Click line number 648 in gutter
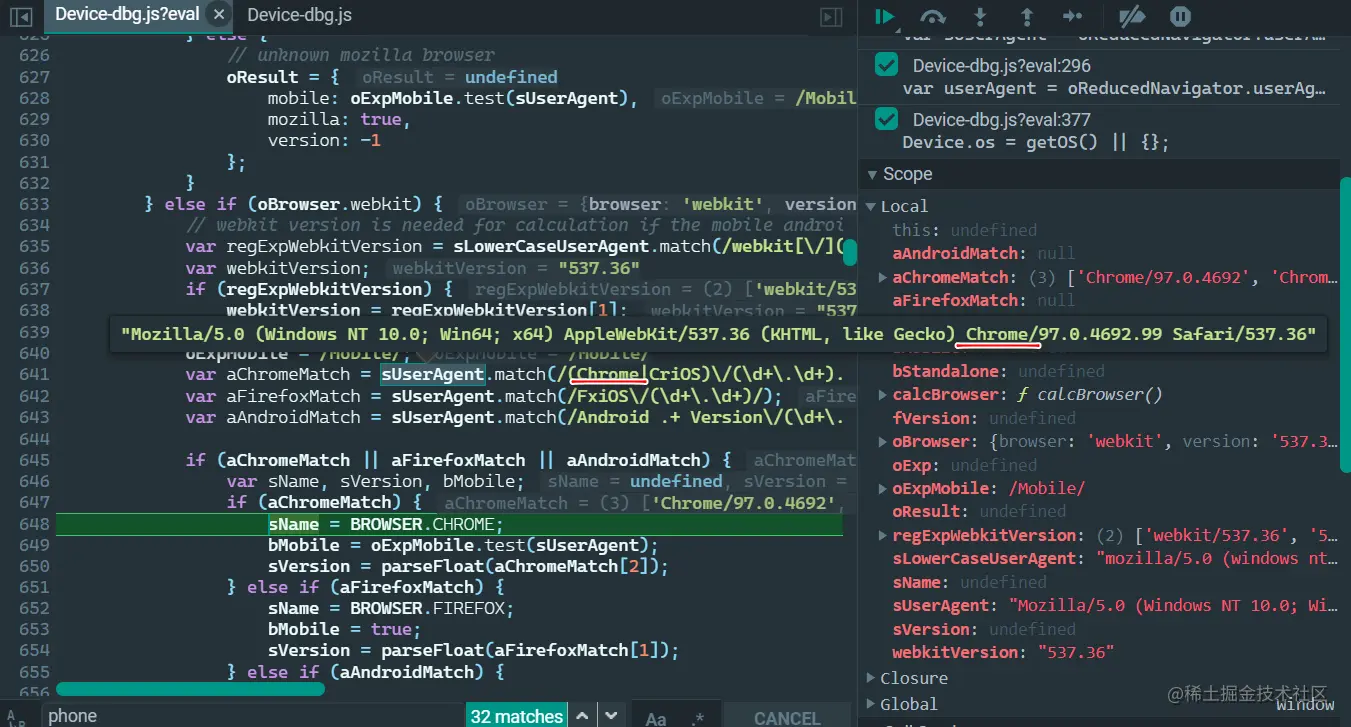Screen dimensions: 1351x727 (34, 523)
